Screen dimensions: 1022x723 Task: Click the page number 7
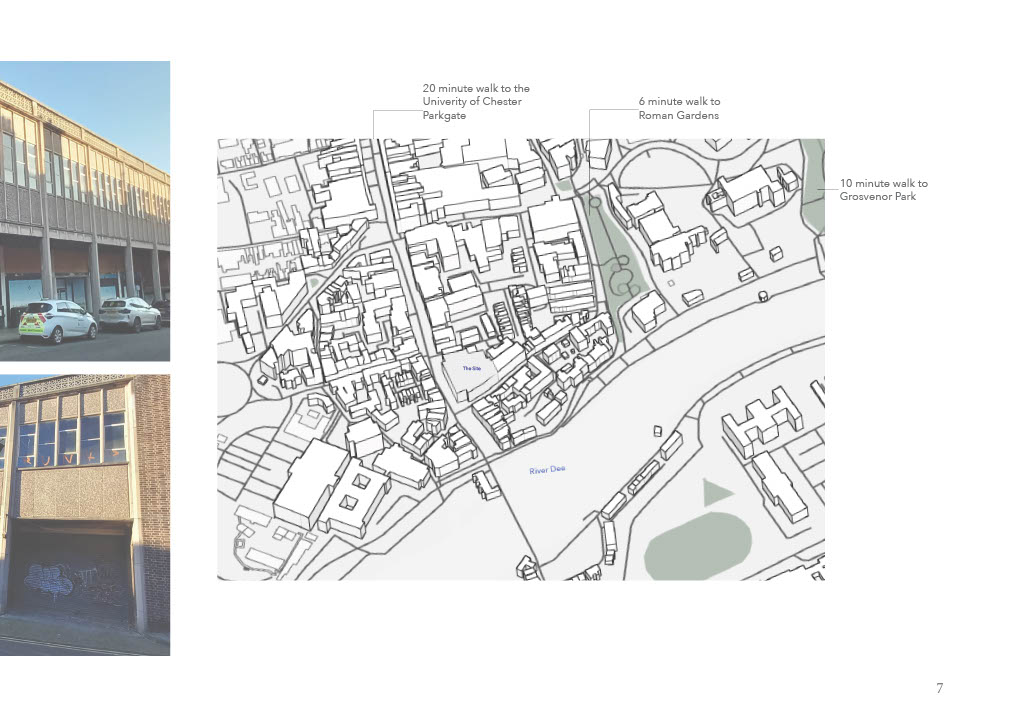[x=939, y=688]
